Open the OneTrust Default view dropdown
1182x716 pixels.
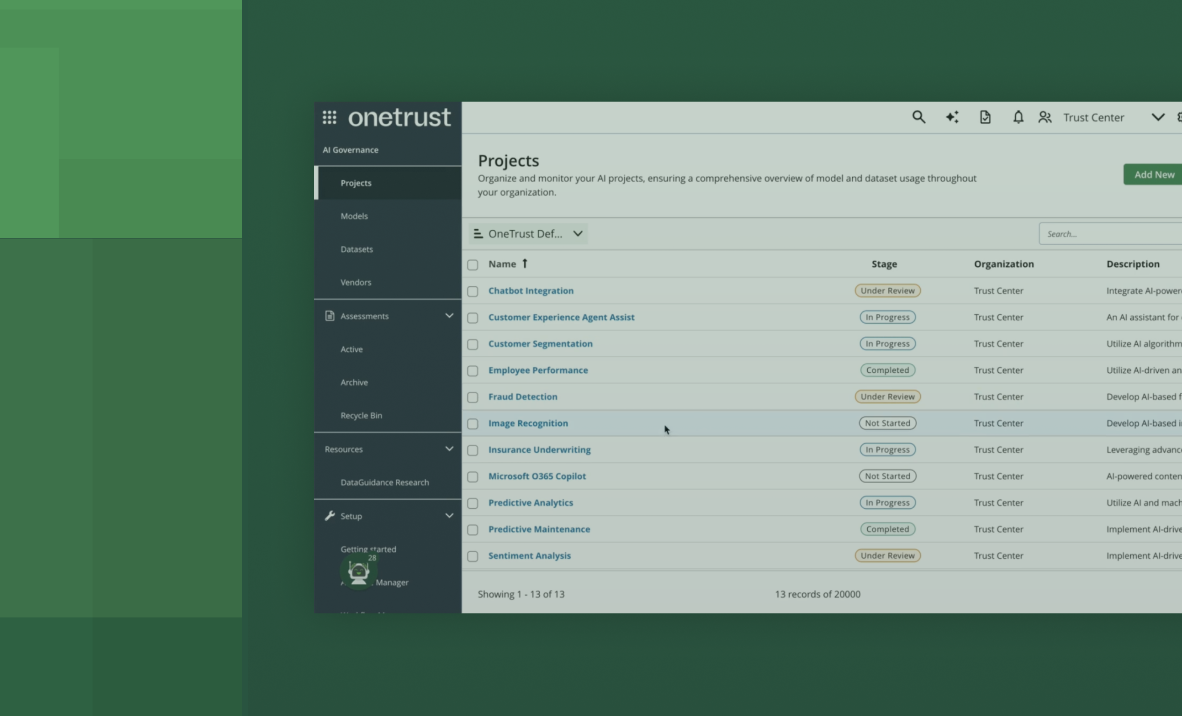pos(527,233)
